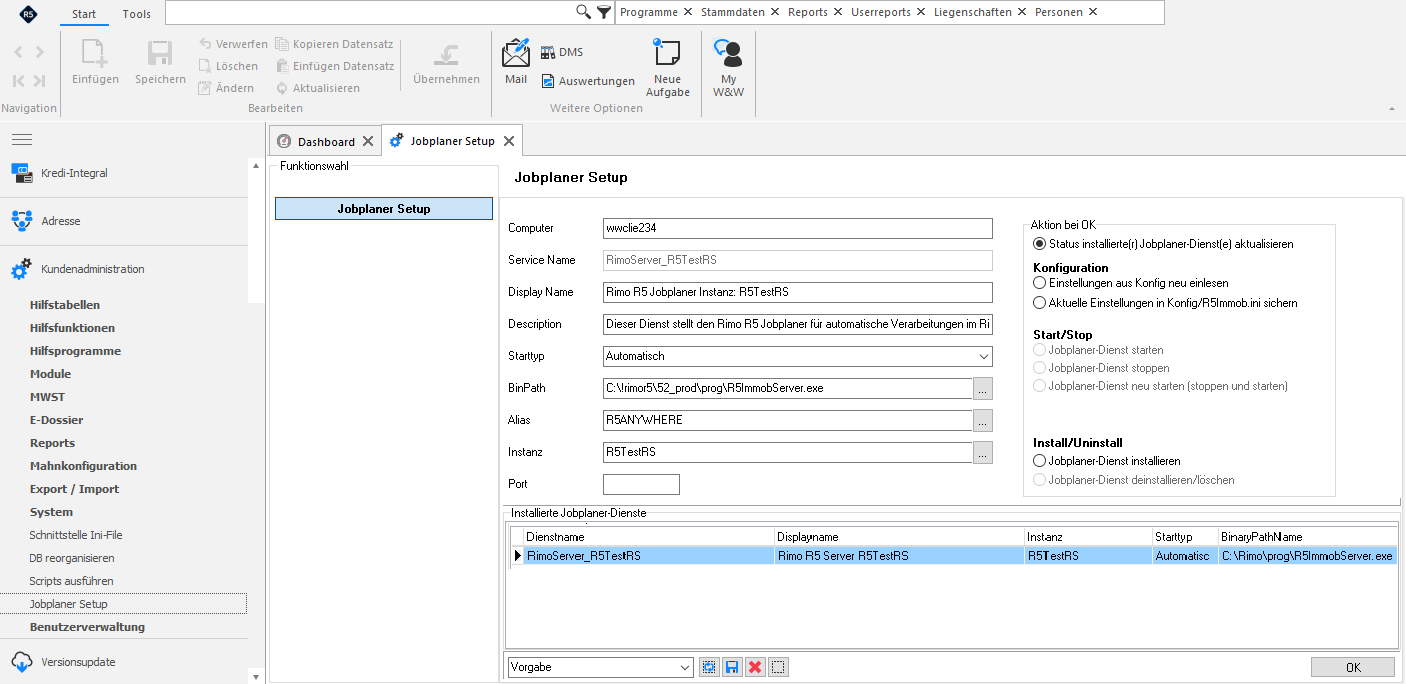Jump to last record
This screenshot has width=1406, height=684.
(x=39, y=81)
